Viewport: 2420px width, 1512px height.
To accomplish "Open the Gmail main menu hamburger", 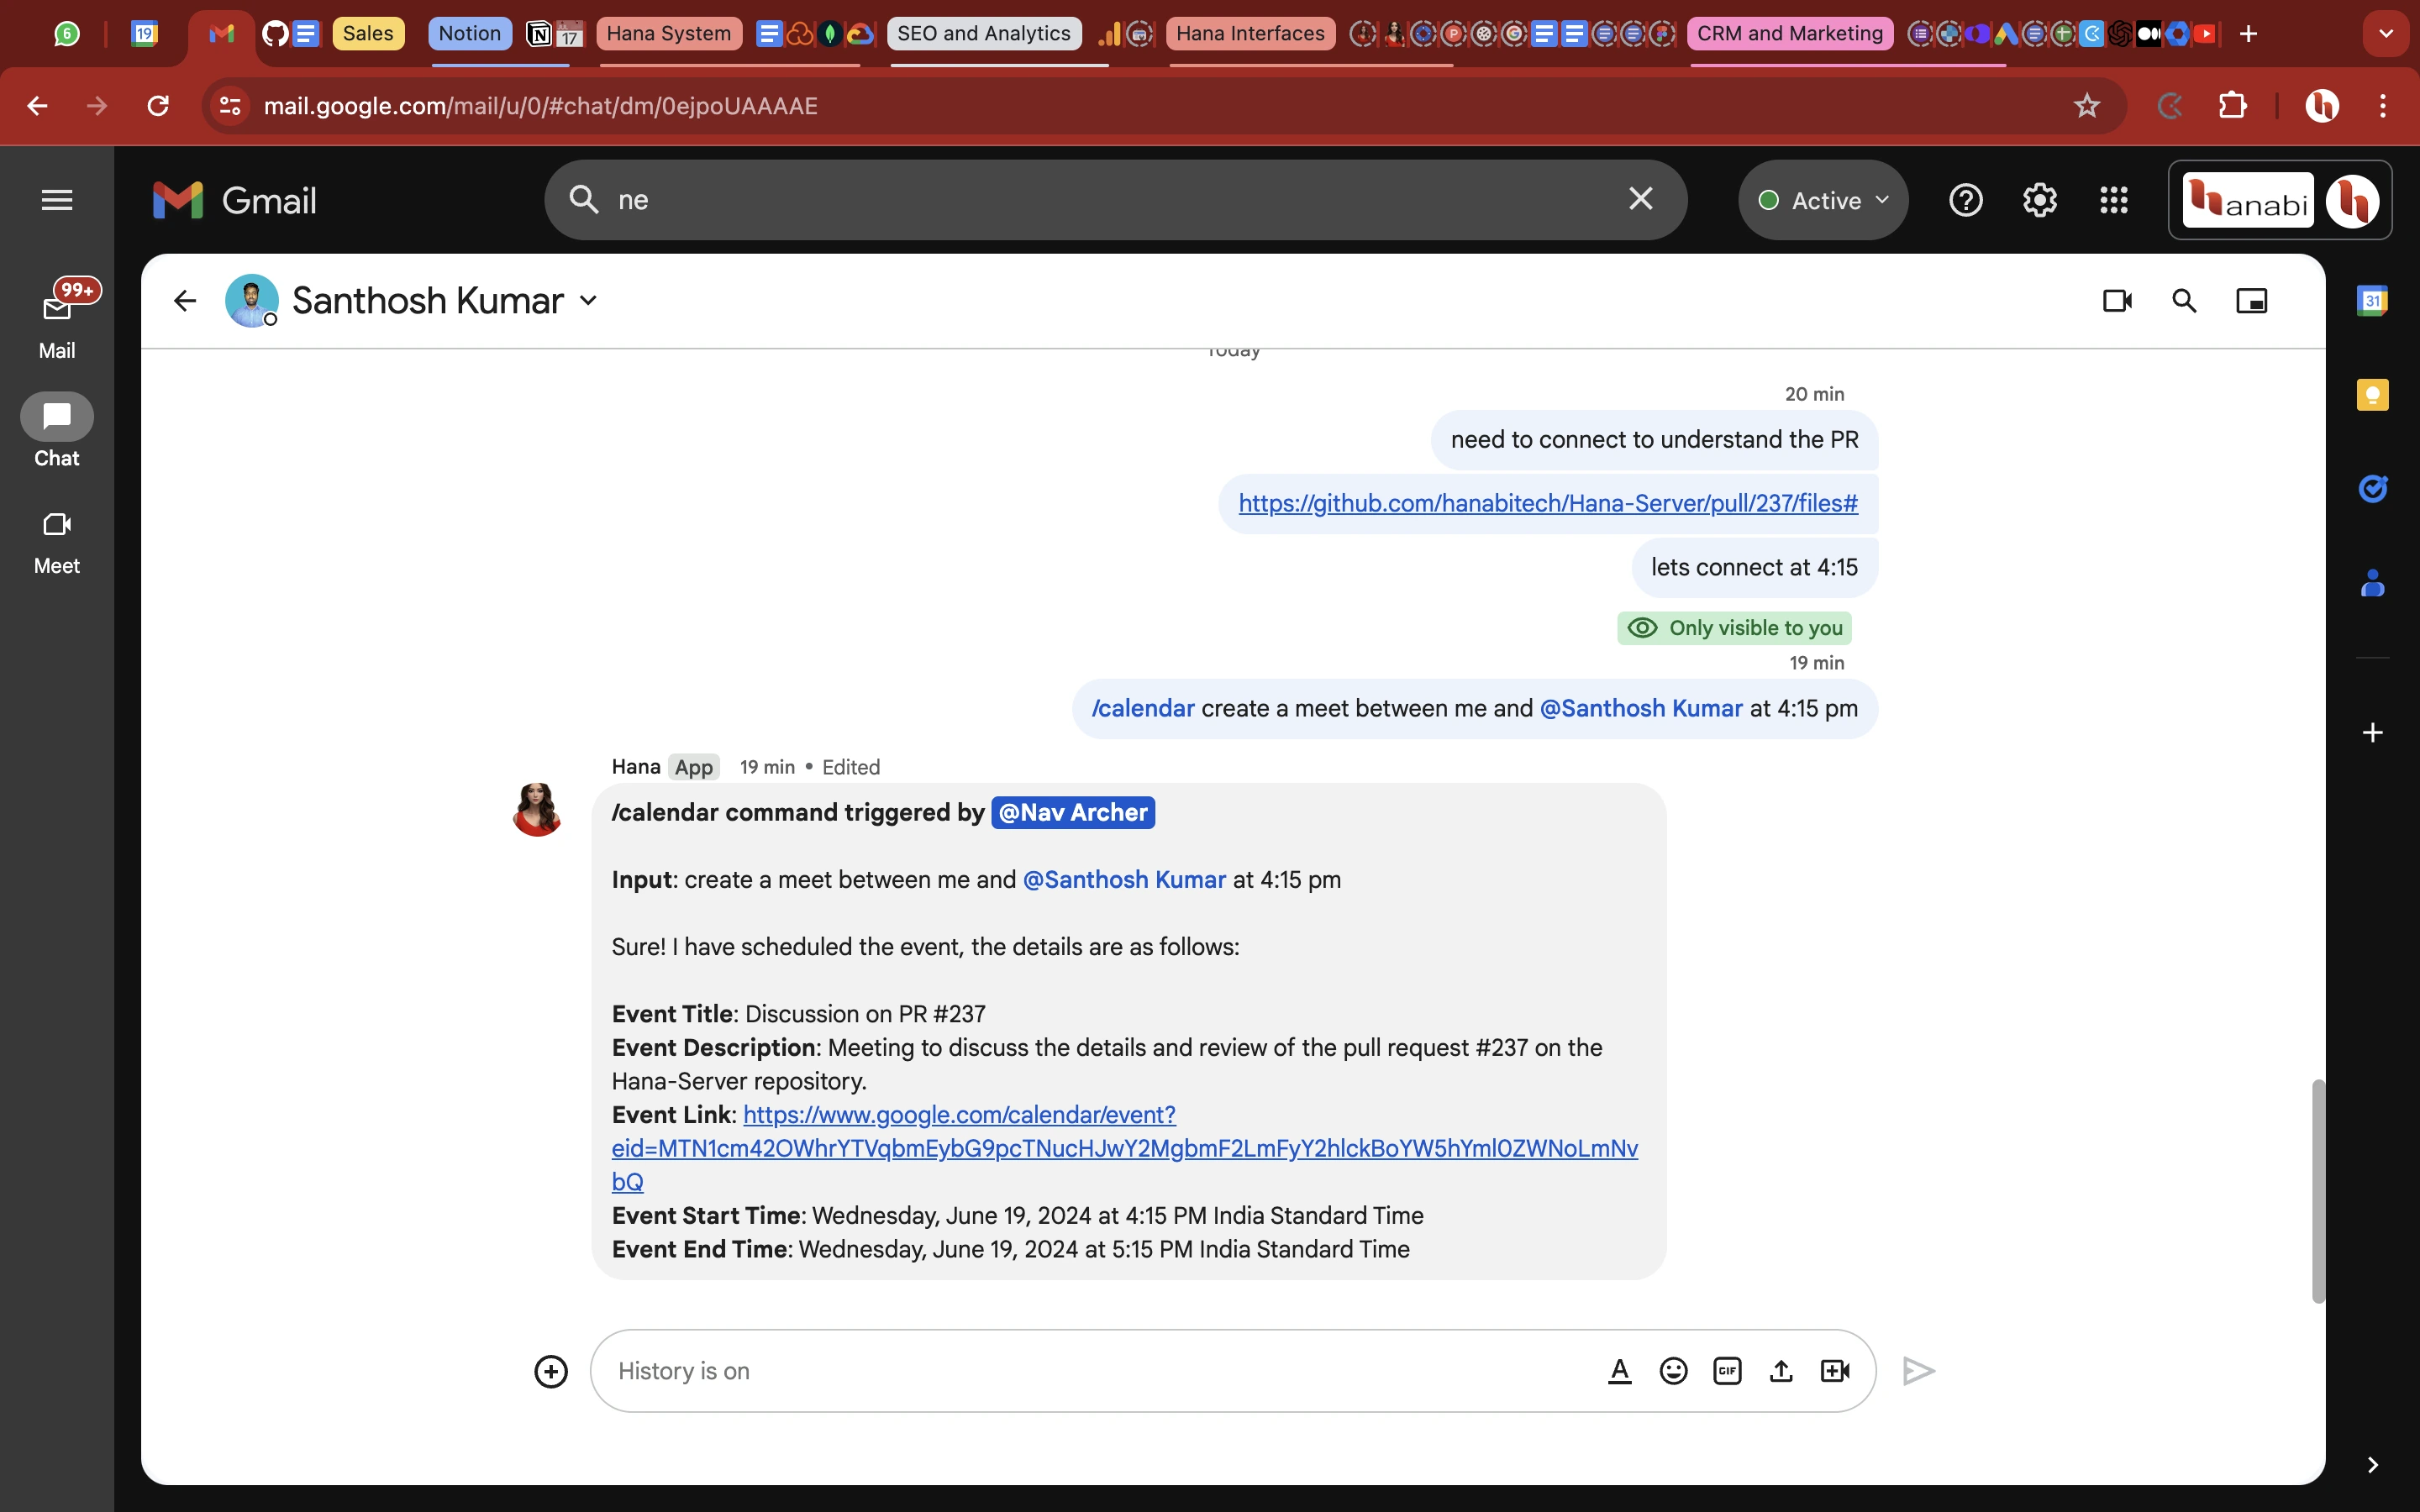I will (x=57, y=200).
